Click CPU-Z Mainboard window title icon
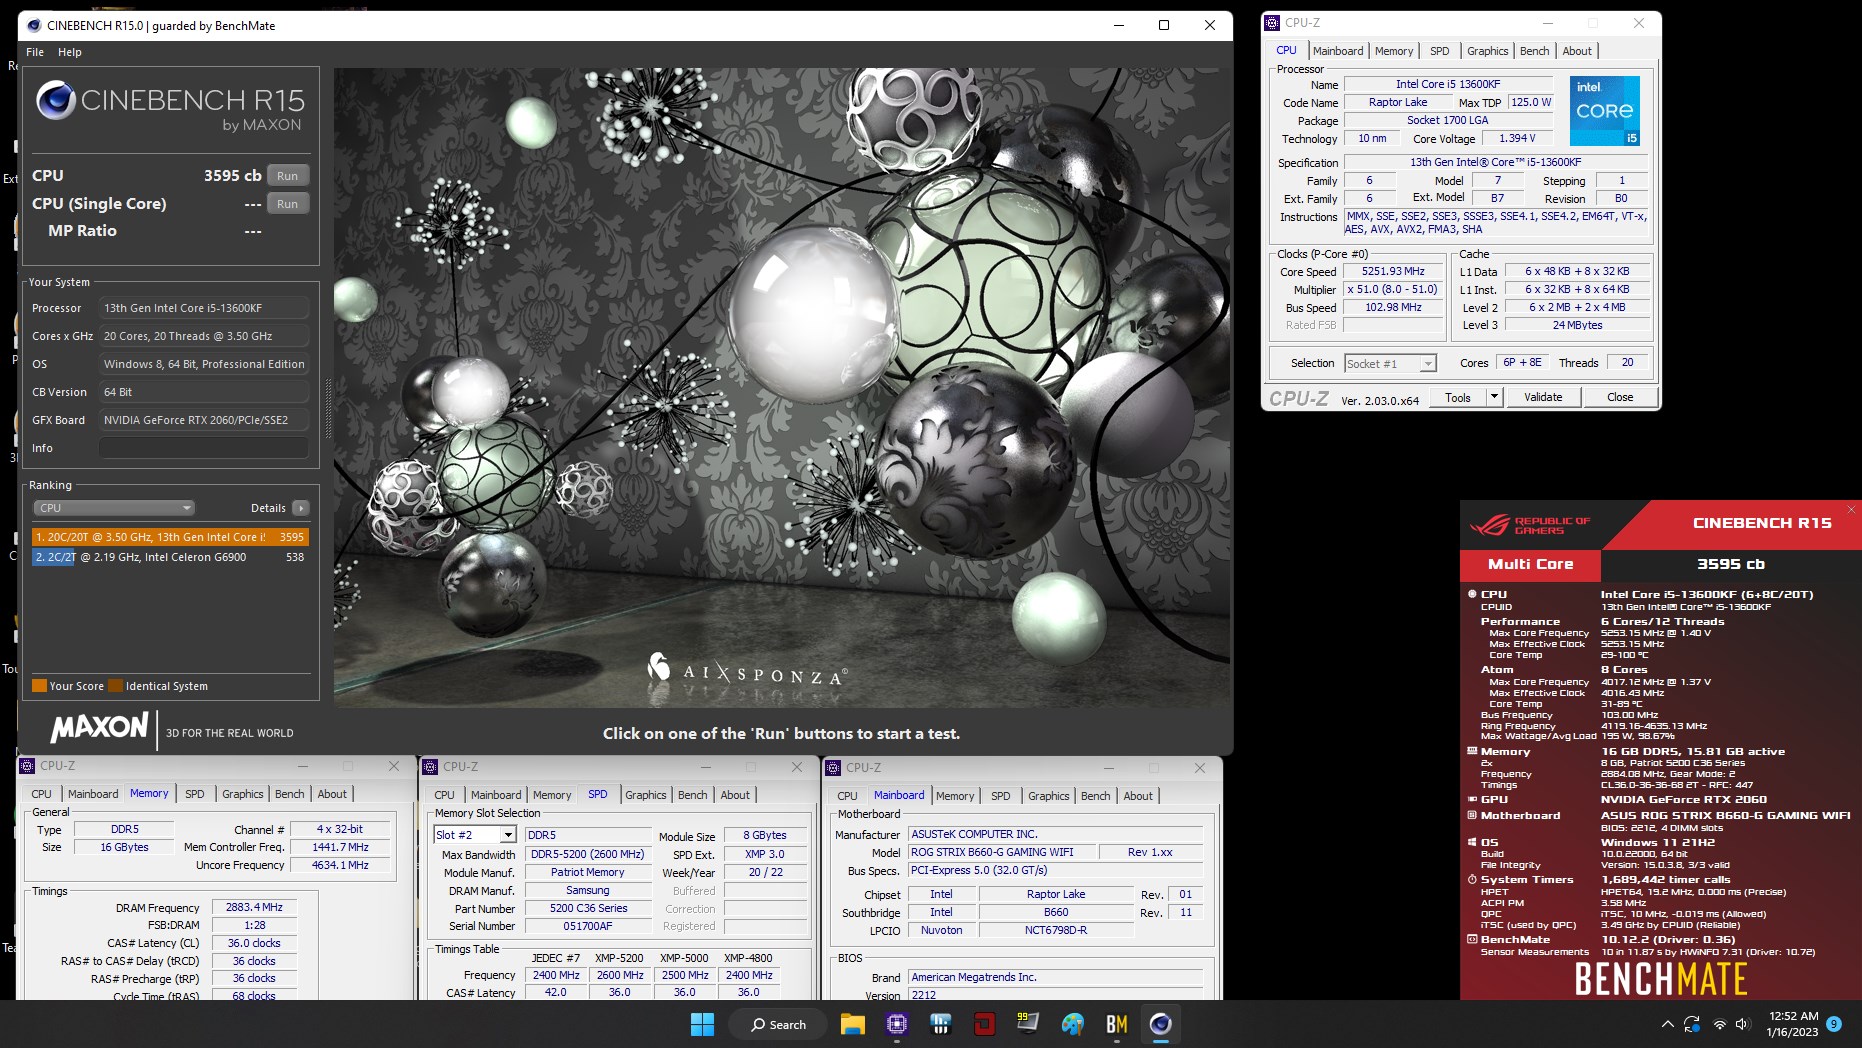The height and width of the screenshot is (1048, 1862). pyautogui.click(x=833, y=768)
